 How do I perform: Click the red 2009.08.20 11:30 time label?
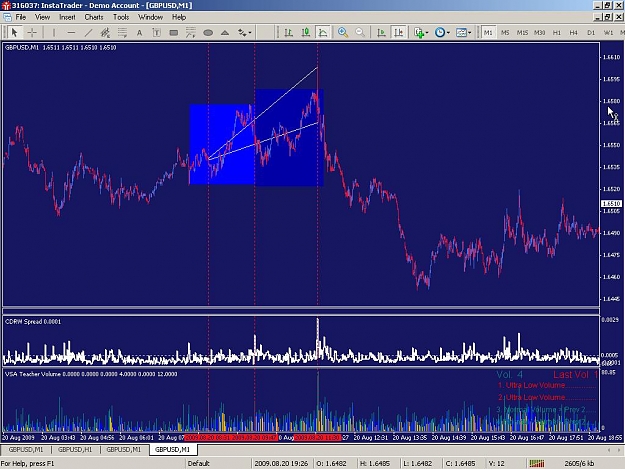click(317, 438)
